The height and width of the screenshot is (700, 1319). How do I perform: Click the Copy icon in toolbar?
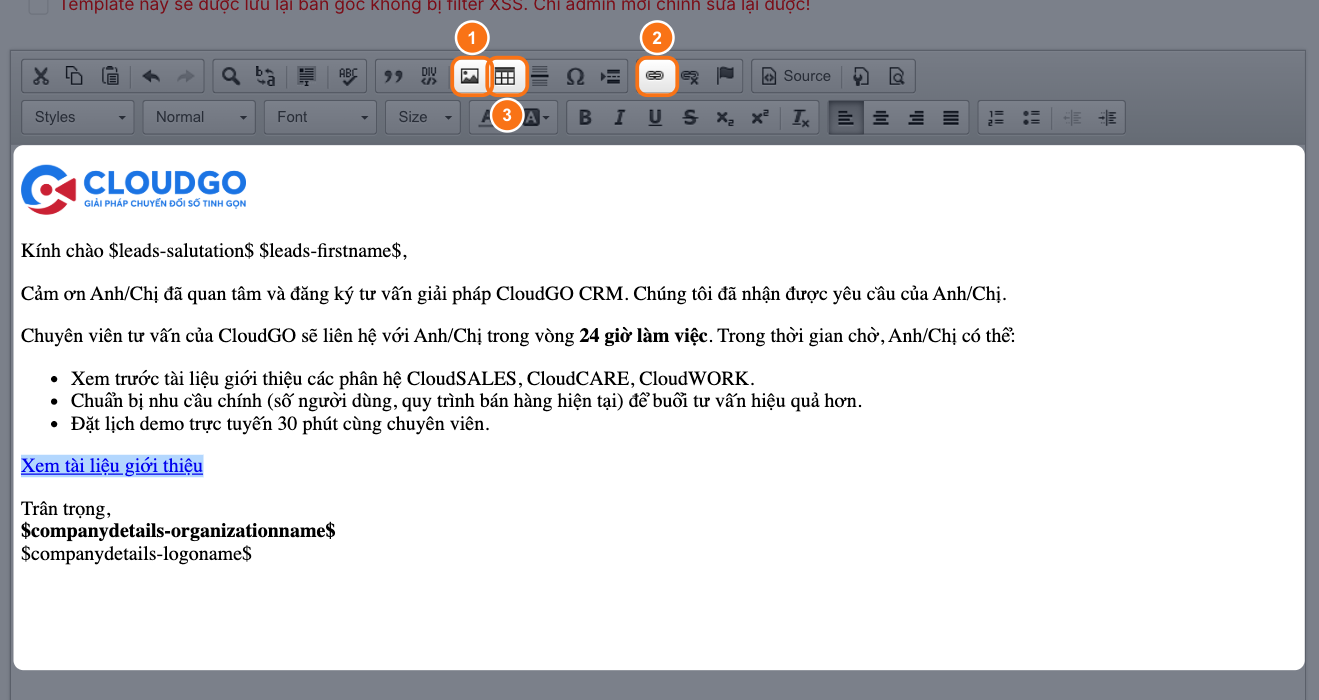[75, 76]
